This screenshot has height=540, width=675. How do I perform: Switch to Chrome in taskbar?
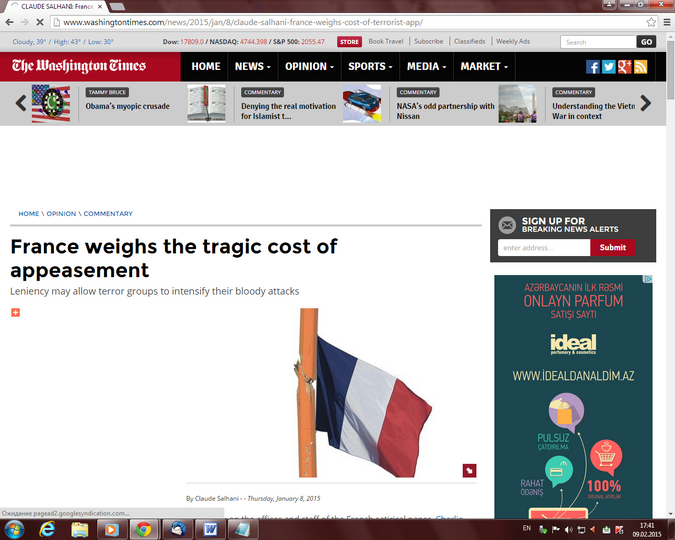pyautogui.click(x=144, y=529)
